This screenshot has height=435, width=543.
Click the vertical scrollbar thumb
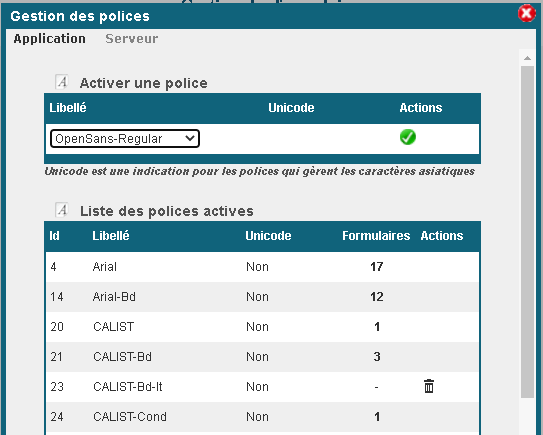(x=527, y=231)
